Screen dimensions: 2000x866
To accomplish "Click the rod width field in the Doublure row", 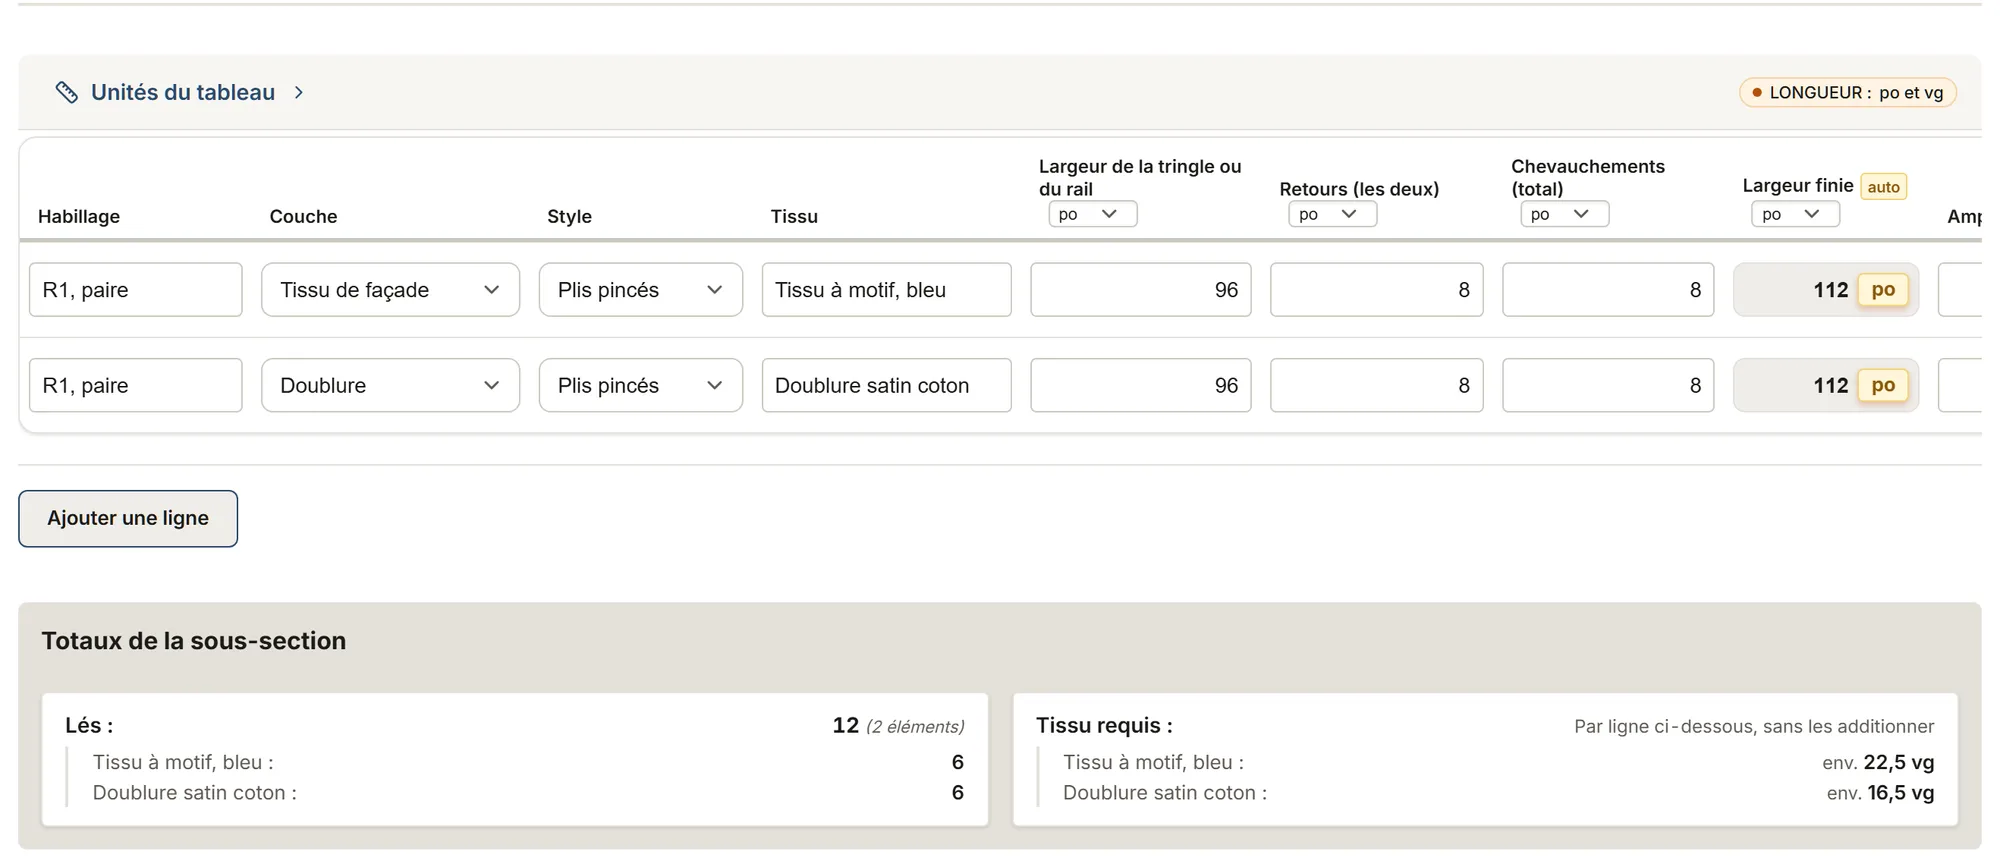I will [x=1141, y=385].
